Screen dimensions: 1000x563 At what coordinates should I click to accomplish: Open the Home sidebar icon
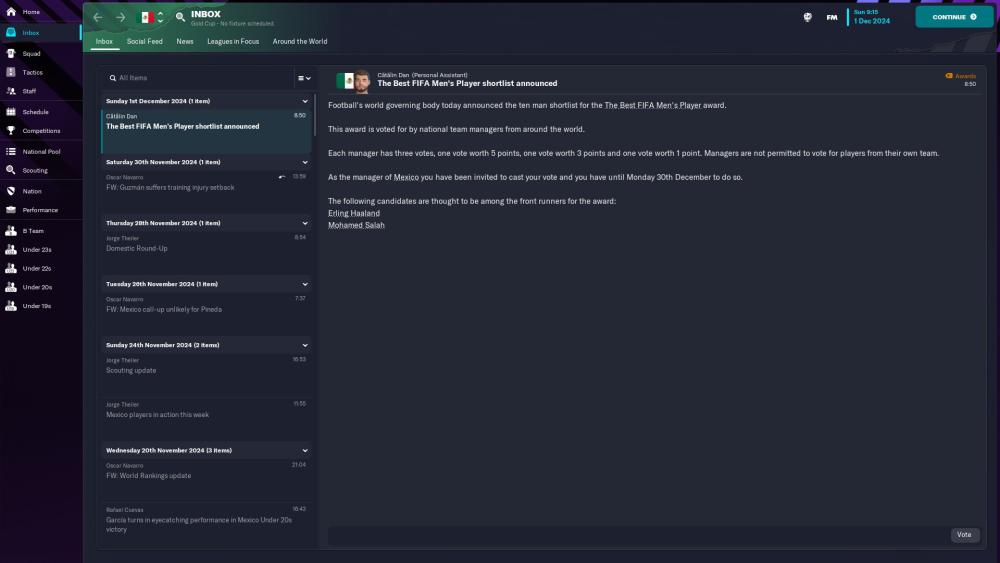click(x=11, y=11)
